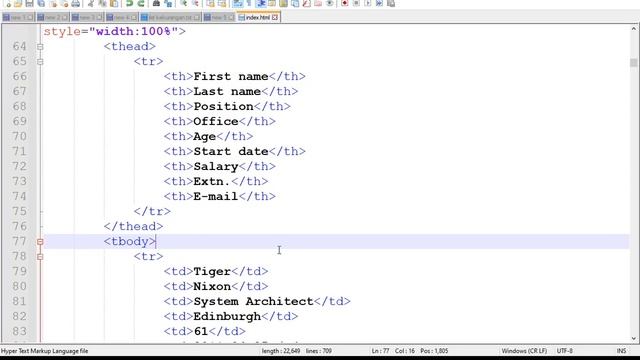
Task: Click on Tiger in line 79
Action: tap(212, 271)
